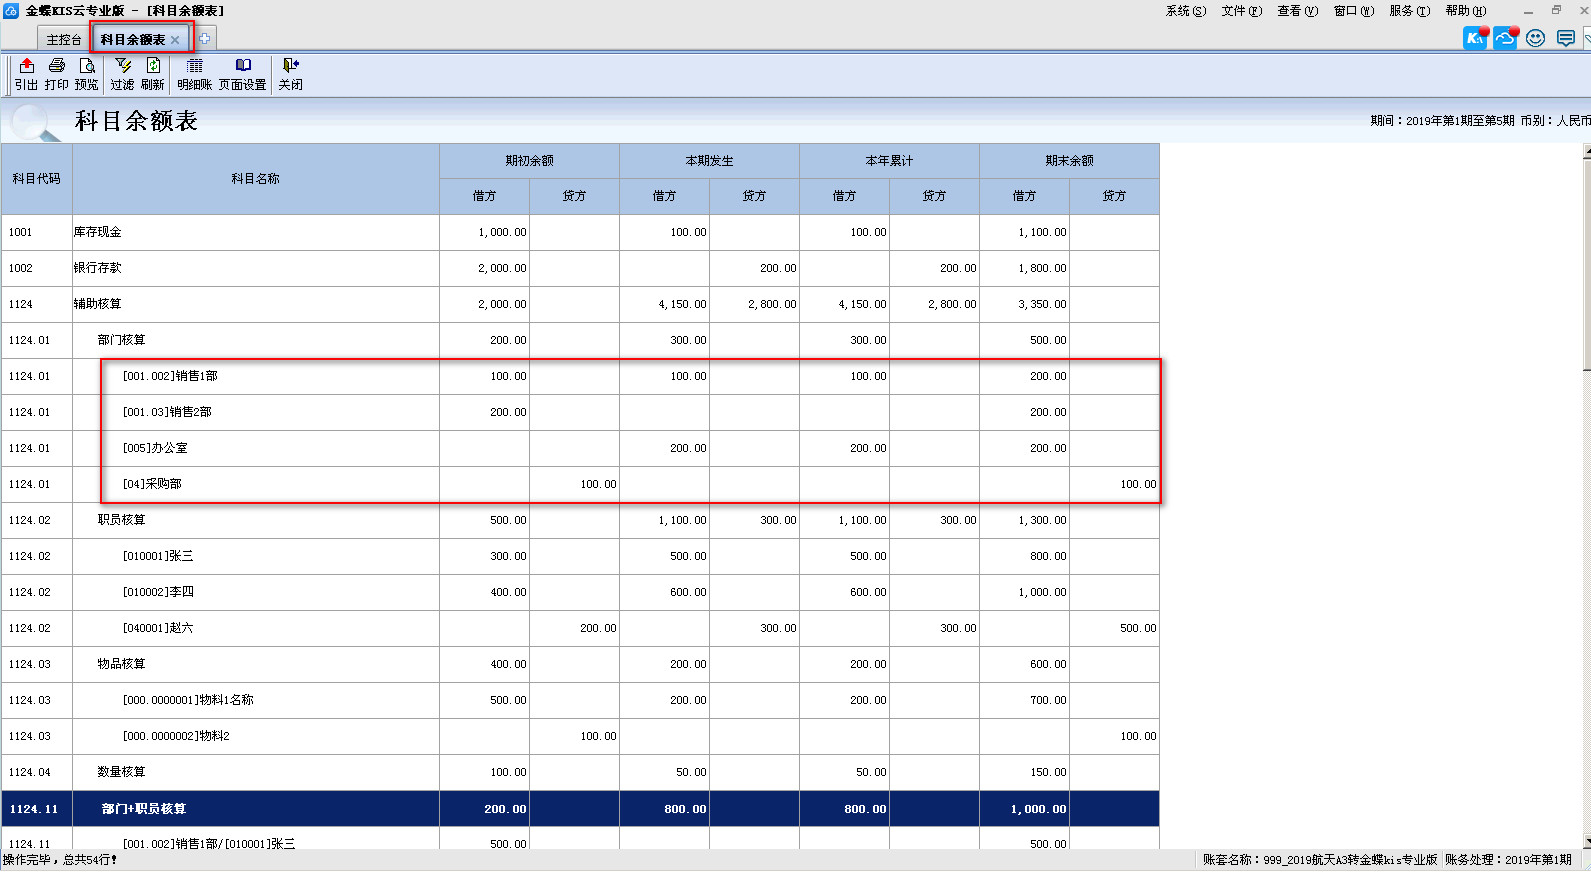Click the blue cloud icon with red badge
1591x872 pixels.
(x=1505, y=38)
